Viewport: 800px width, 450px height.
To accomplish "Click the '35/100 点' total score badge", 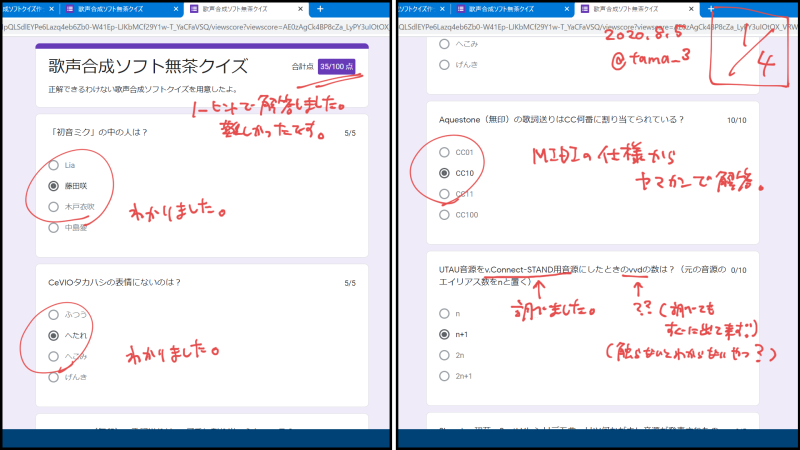I will pos(336,66).
